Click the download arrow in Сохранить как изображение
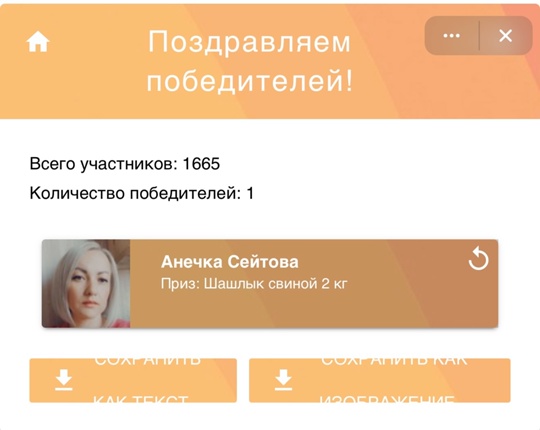The height and width of the screenshot is (430, 540). pyautogui.click(x=283, y=380)
